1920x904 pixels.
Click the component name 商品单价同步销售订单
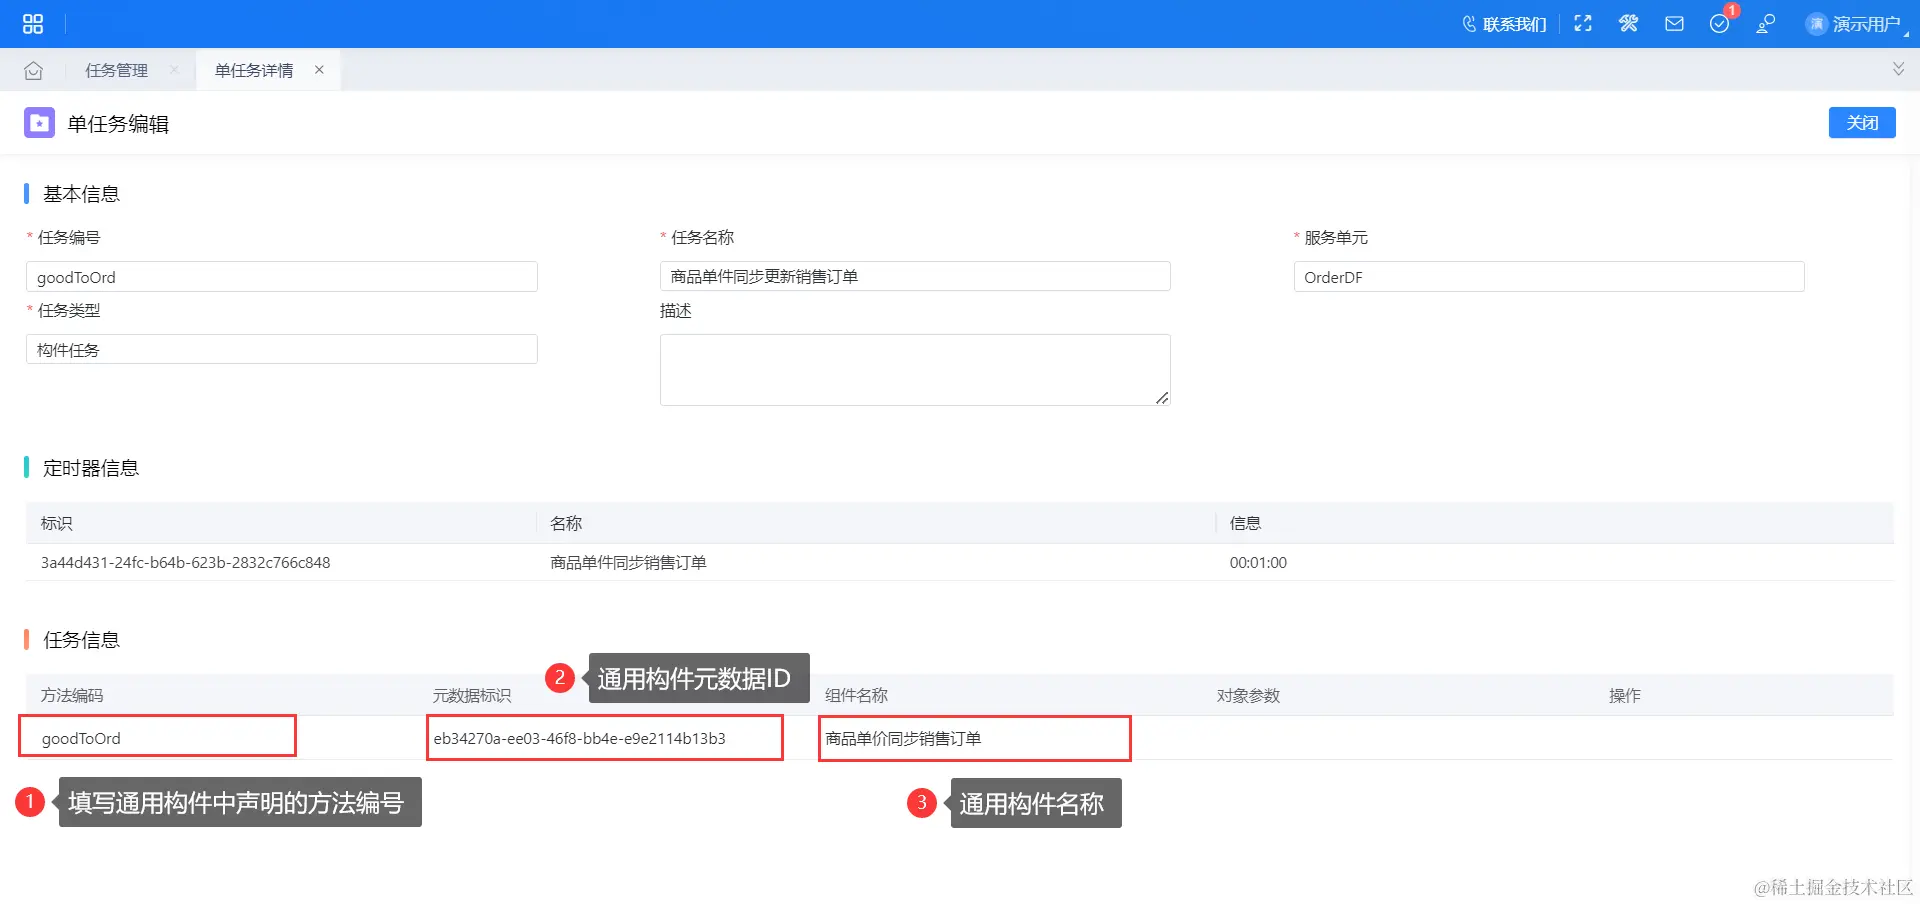903,739
